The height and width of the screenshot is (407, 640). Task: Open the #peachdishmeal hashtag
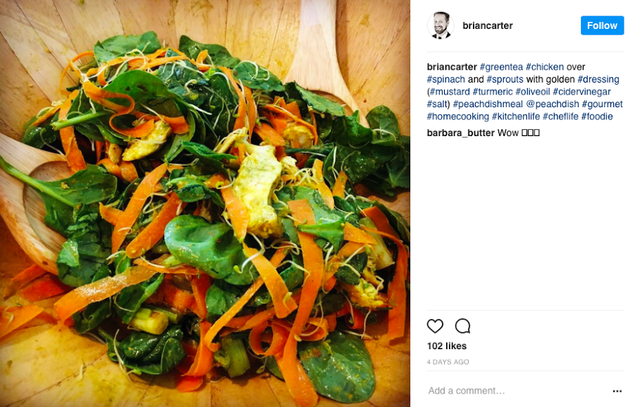pos(488,104)
